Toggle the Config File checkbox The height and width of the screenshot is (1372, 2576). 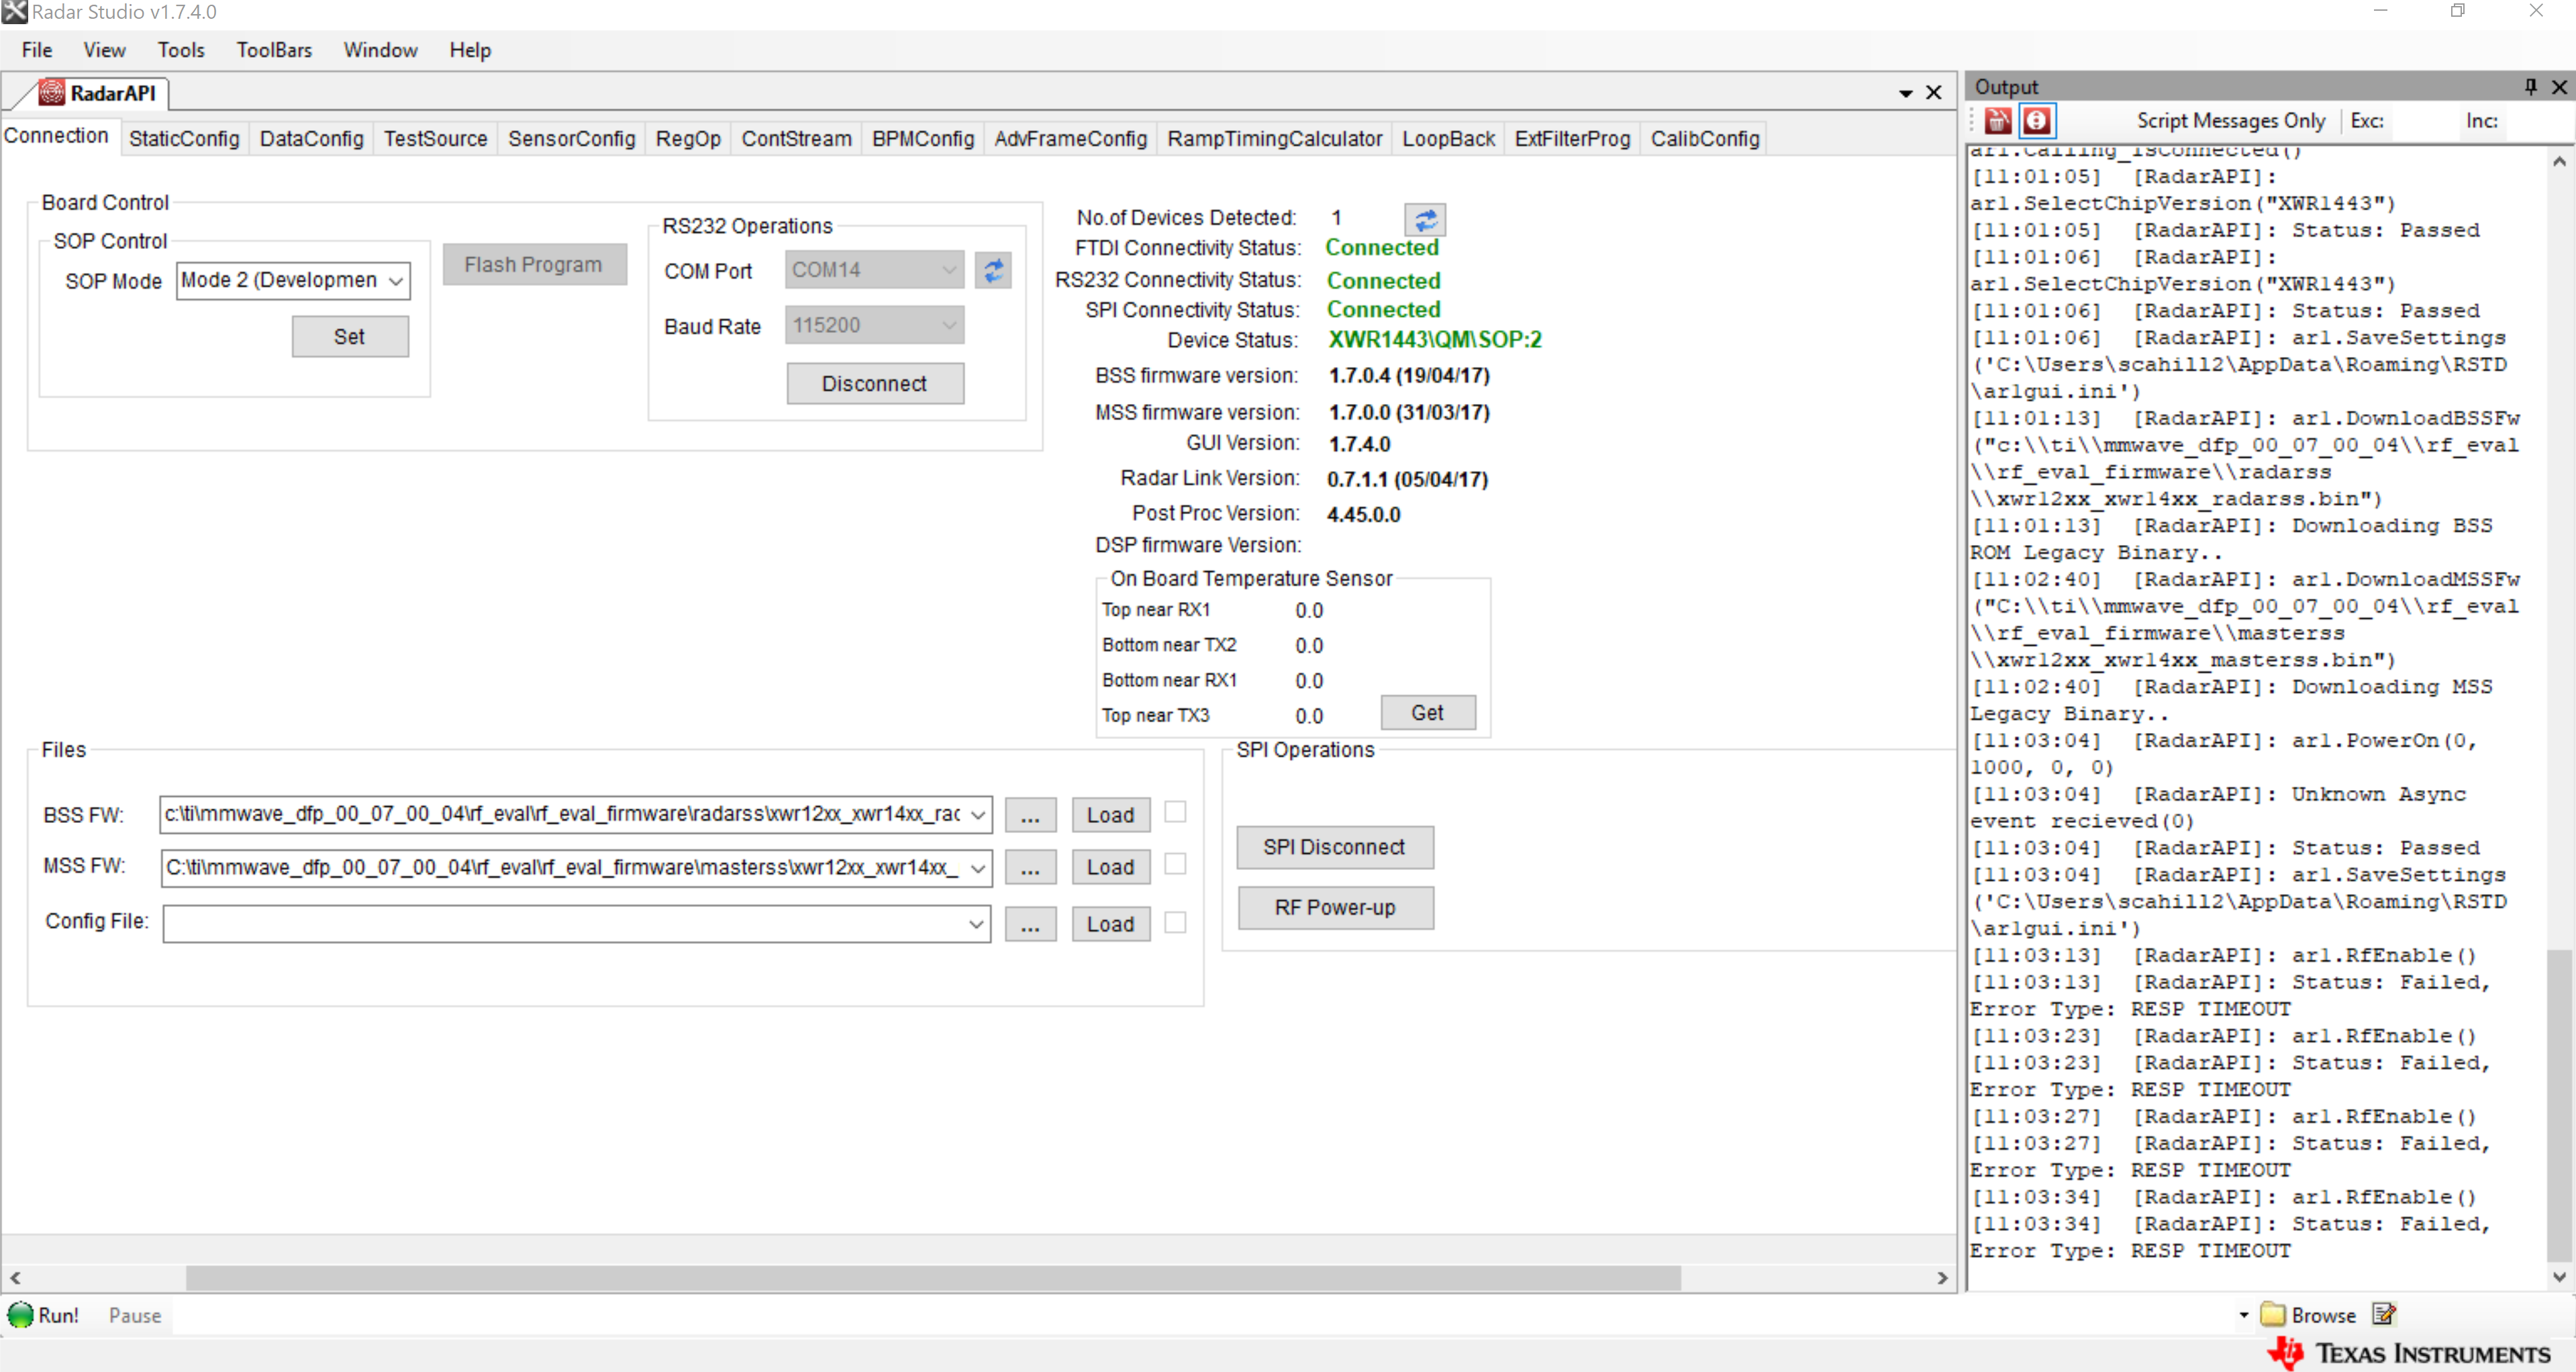point(1175,922)
